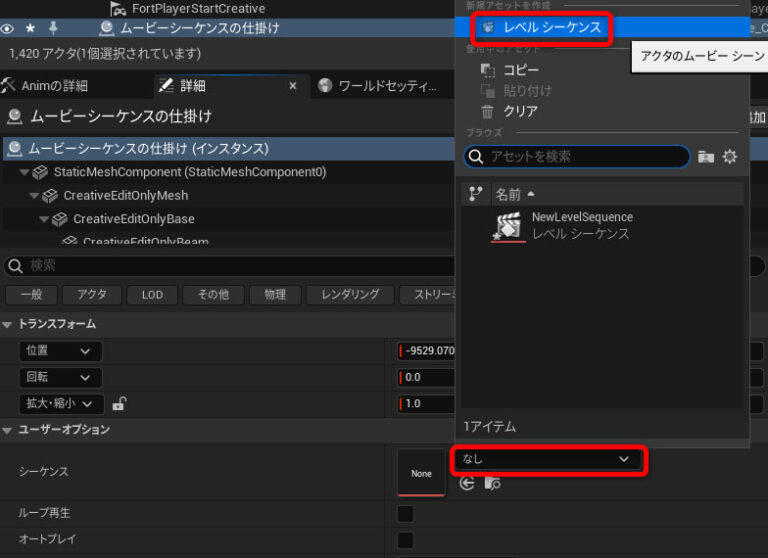Click the Level Sequence icon under create new asset
This screenshot has height=558, width=768.
[488, 28]
